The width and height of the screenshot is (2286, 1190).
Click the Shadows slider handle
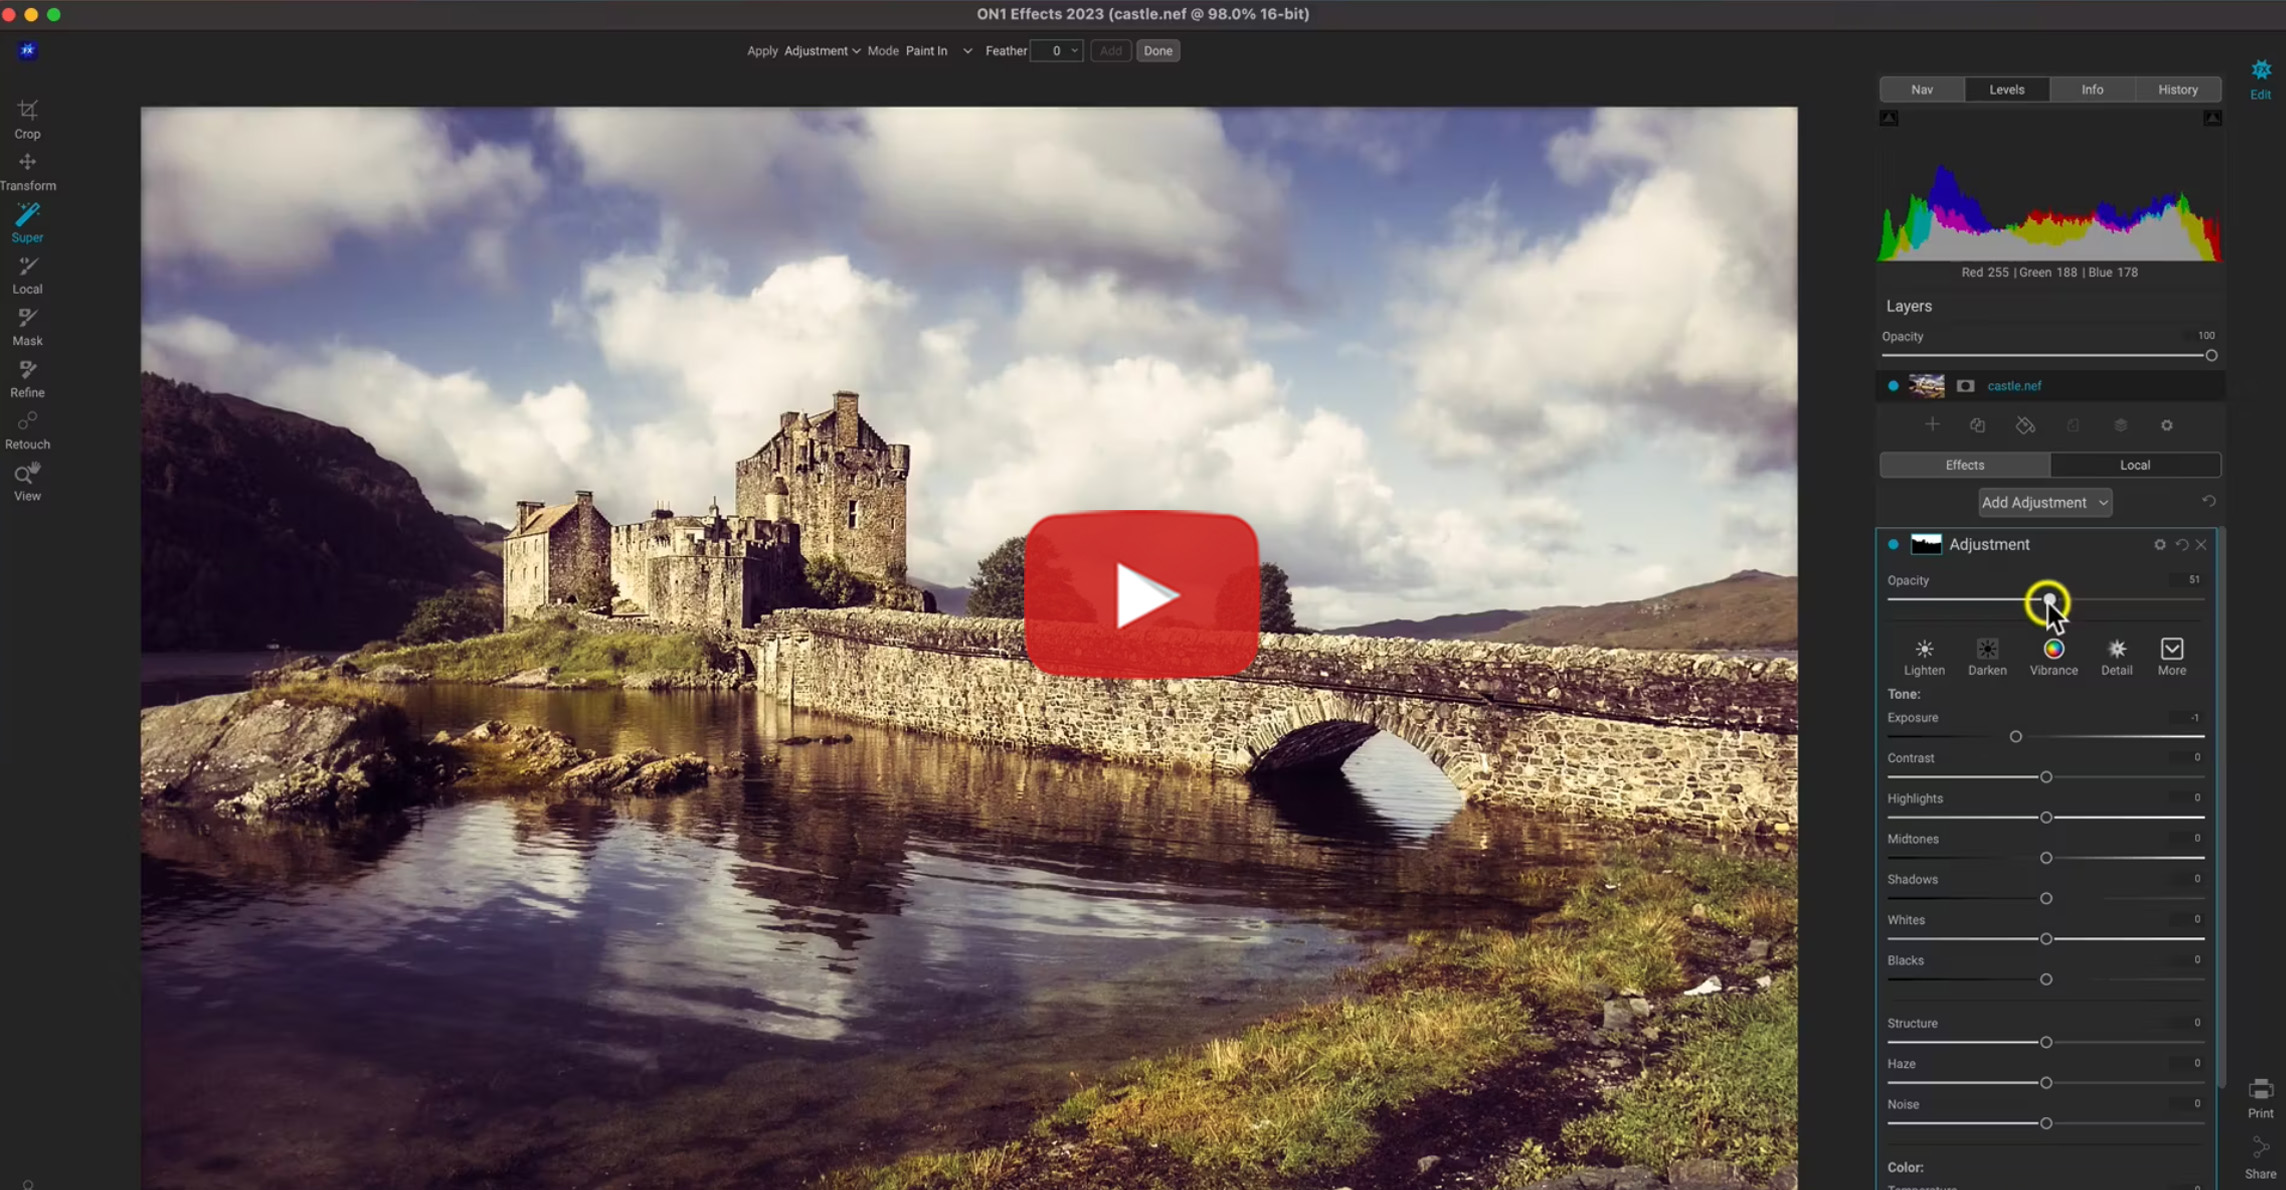(2046, 899)
